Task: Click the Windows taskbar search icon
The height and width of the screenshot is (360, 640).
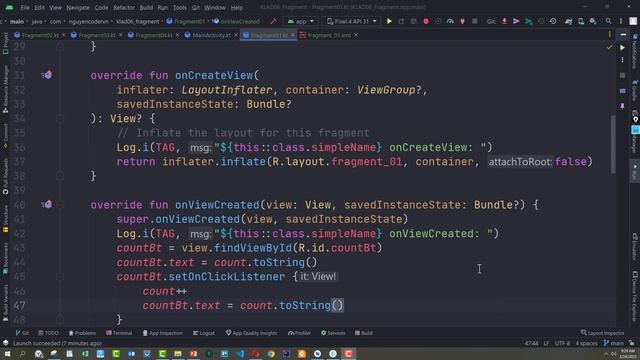Action: [22, 353]
